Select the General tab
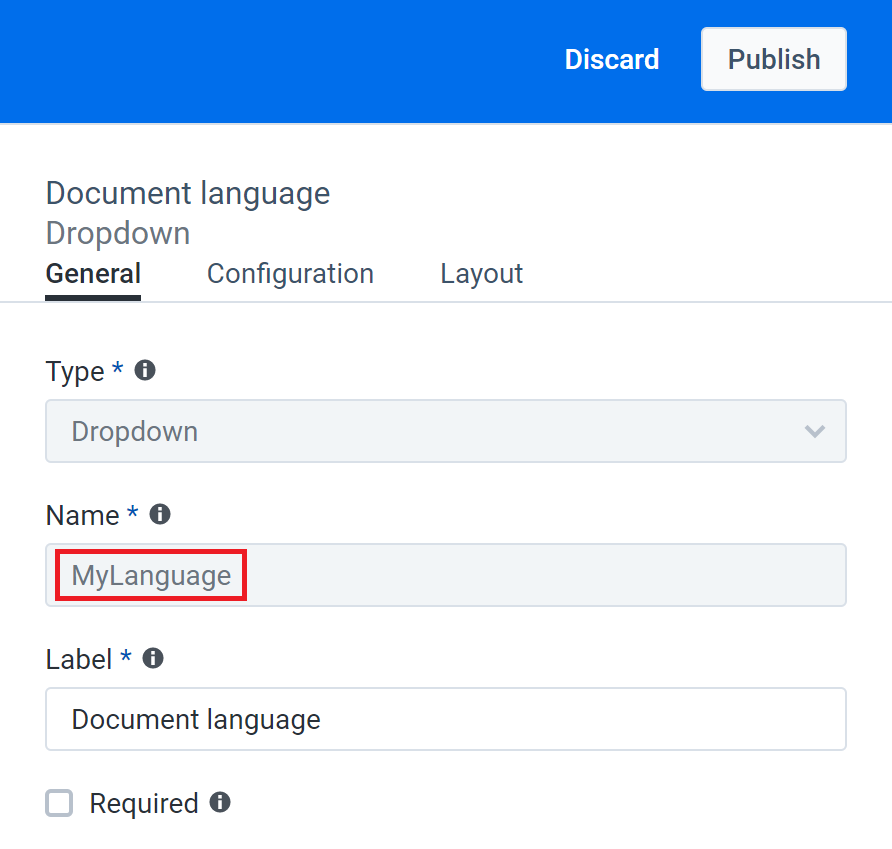 click(x=92, y=273)
